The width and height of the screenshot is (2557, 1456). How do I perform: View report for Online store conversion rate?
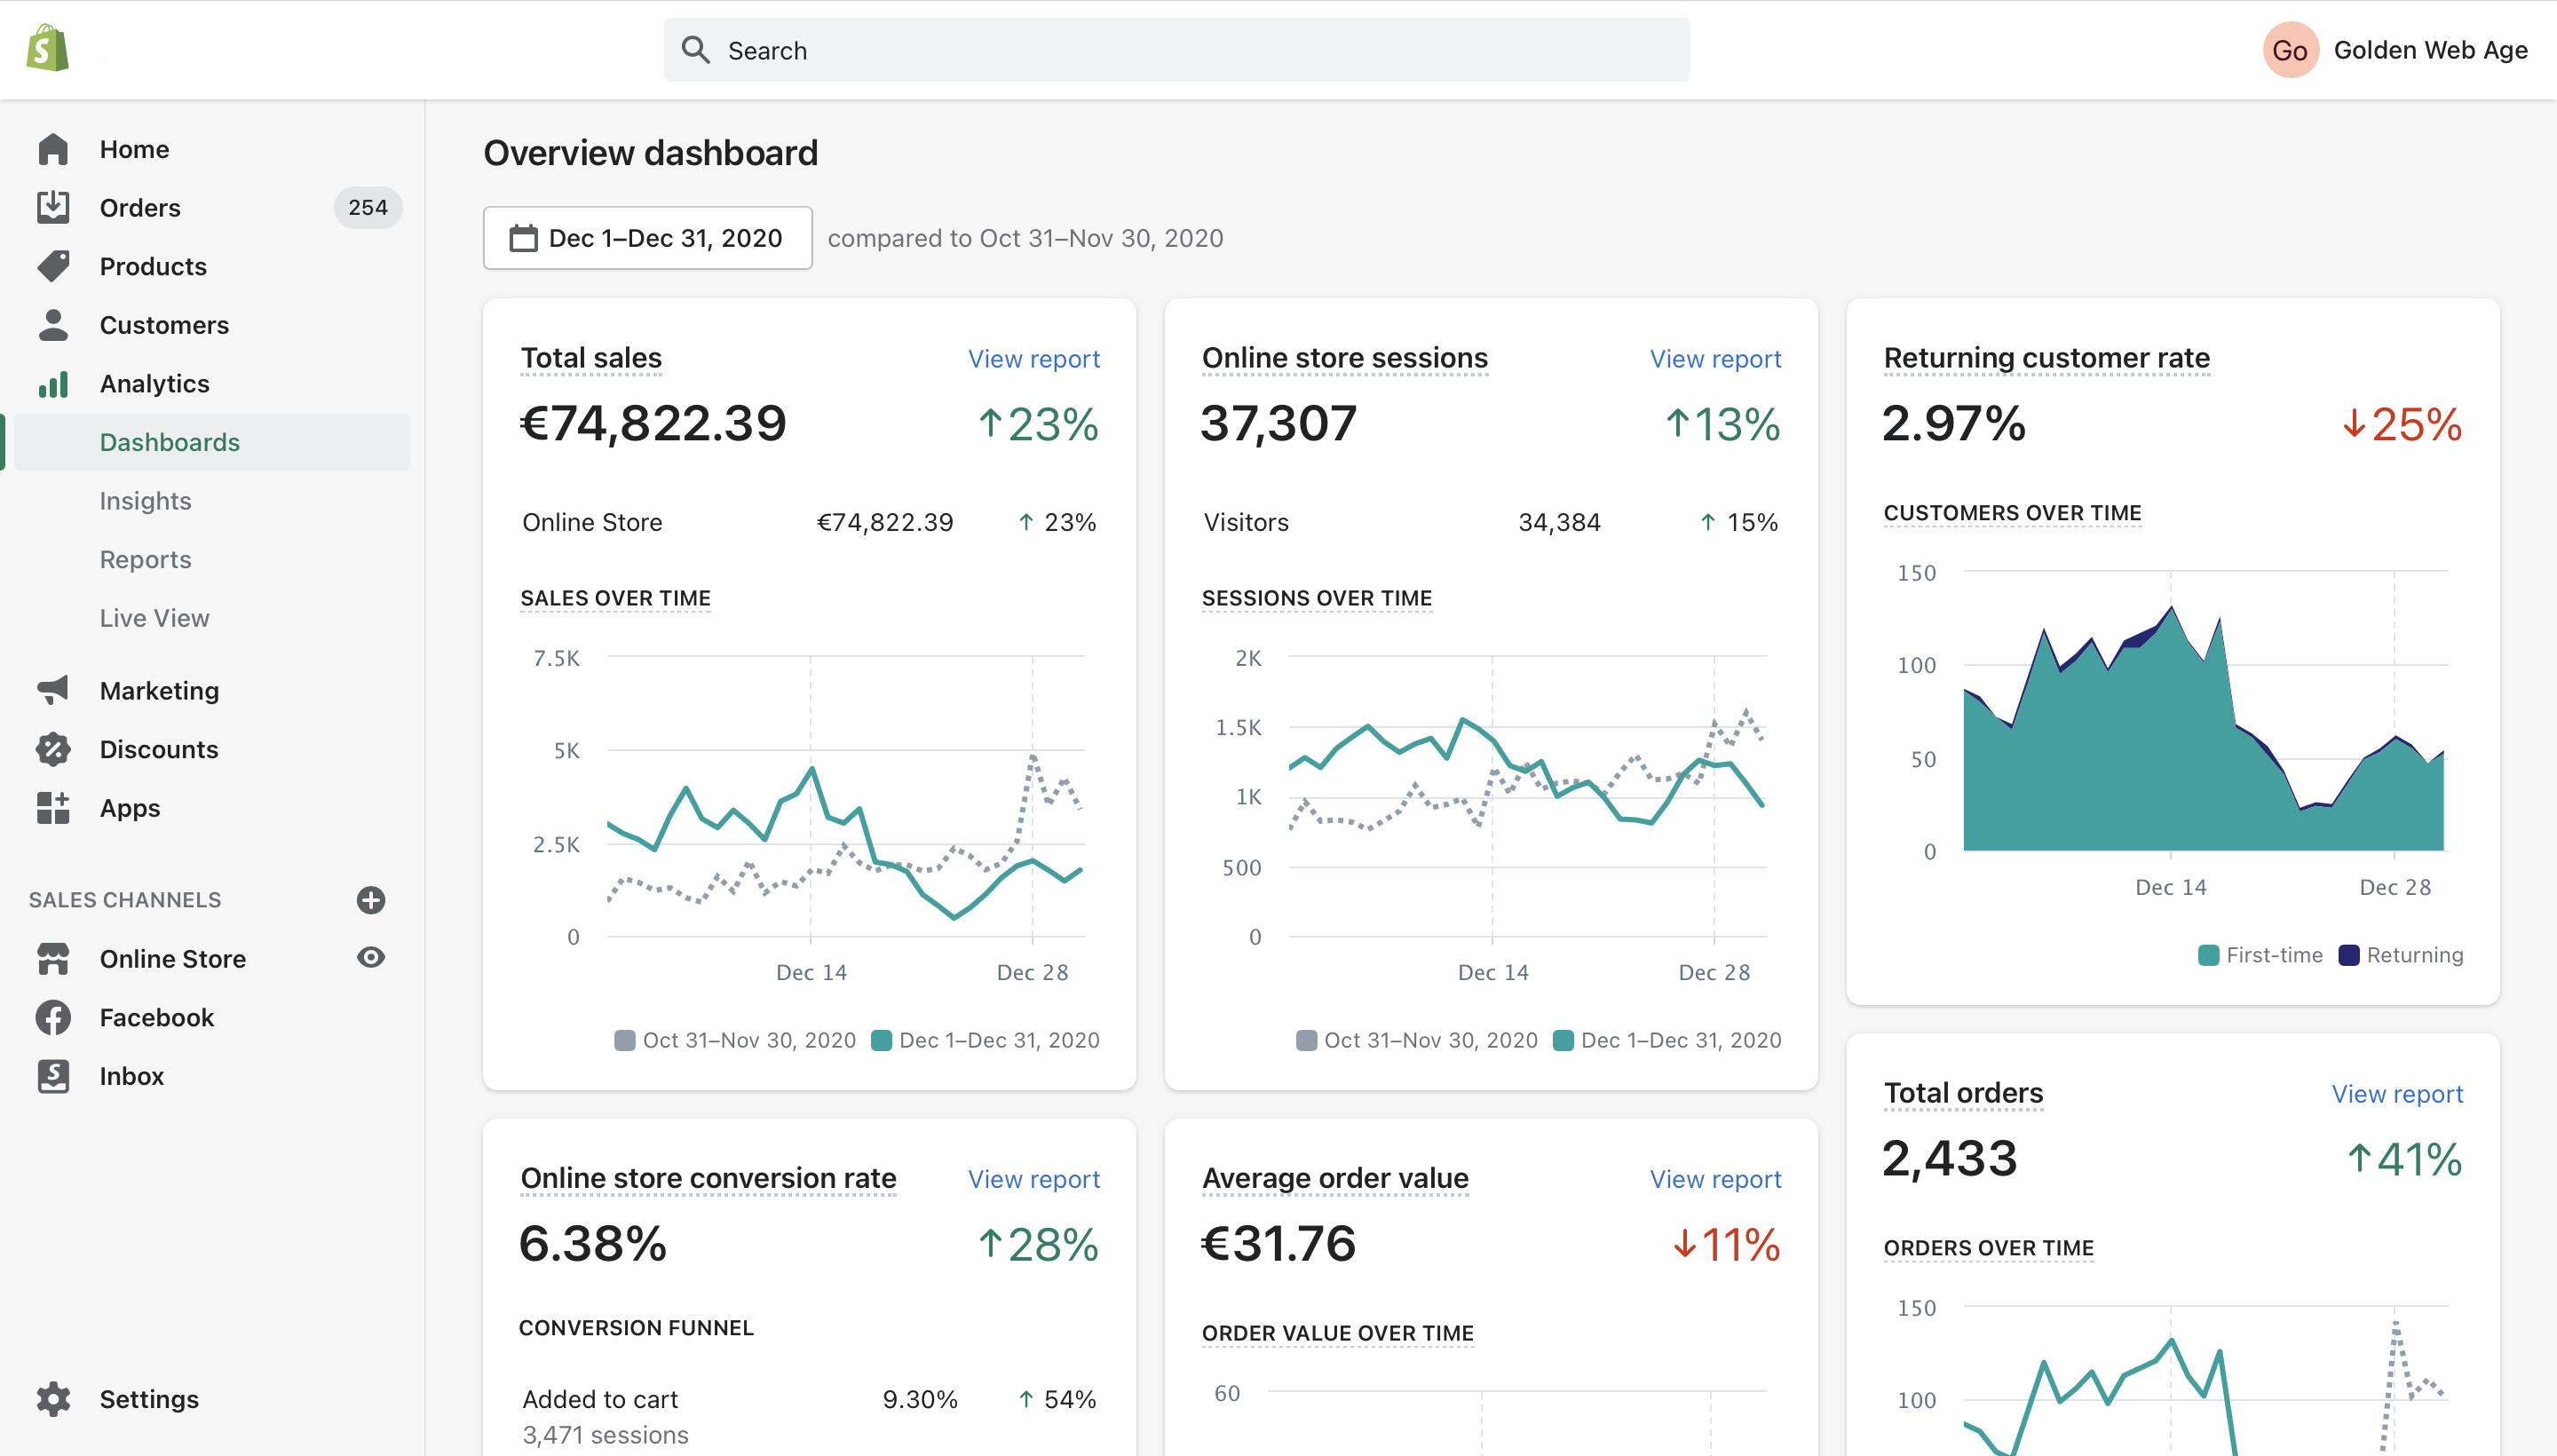(1034, 1179)
